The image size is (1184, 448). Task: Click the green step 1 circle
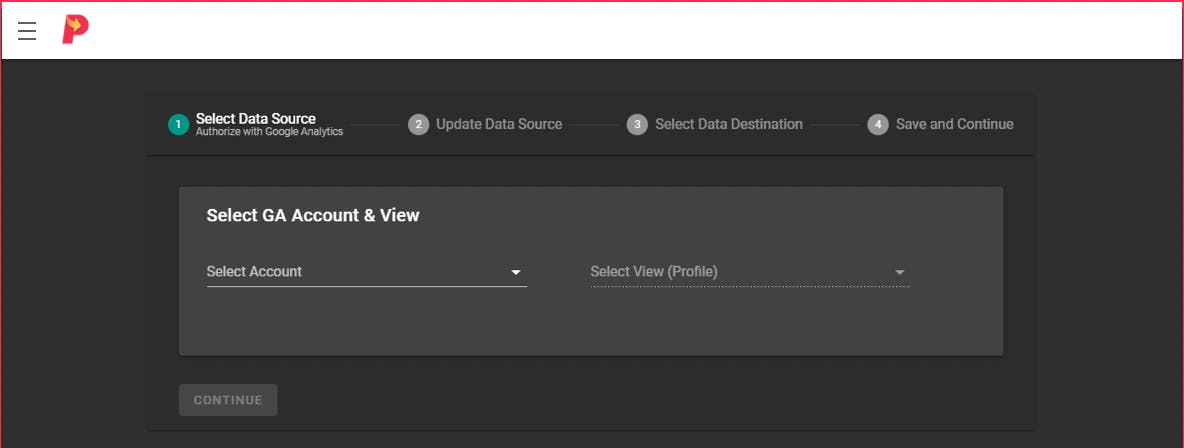click(178, 125)
